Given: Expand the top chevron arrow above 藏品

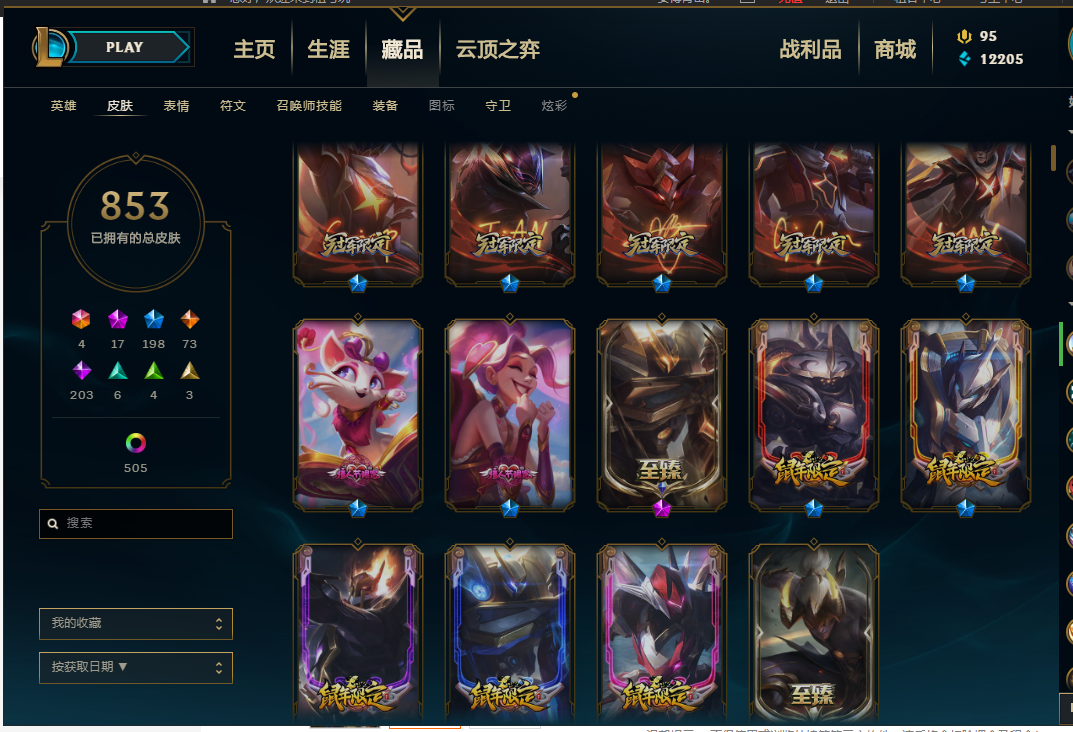Looking at the screenshot, I should pos(402,13).
